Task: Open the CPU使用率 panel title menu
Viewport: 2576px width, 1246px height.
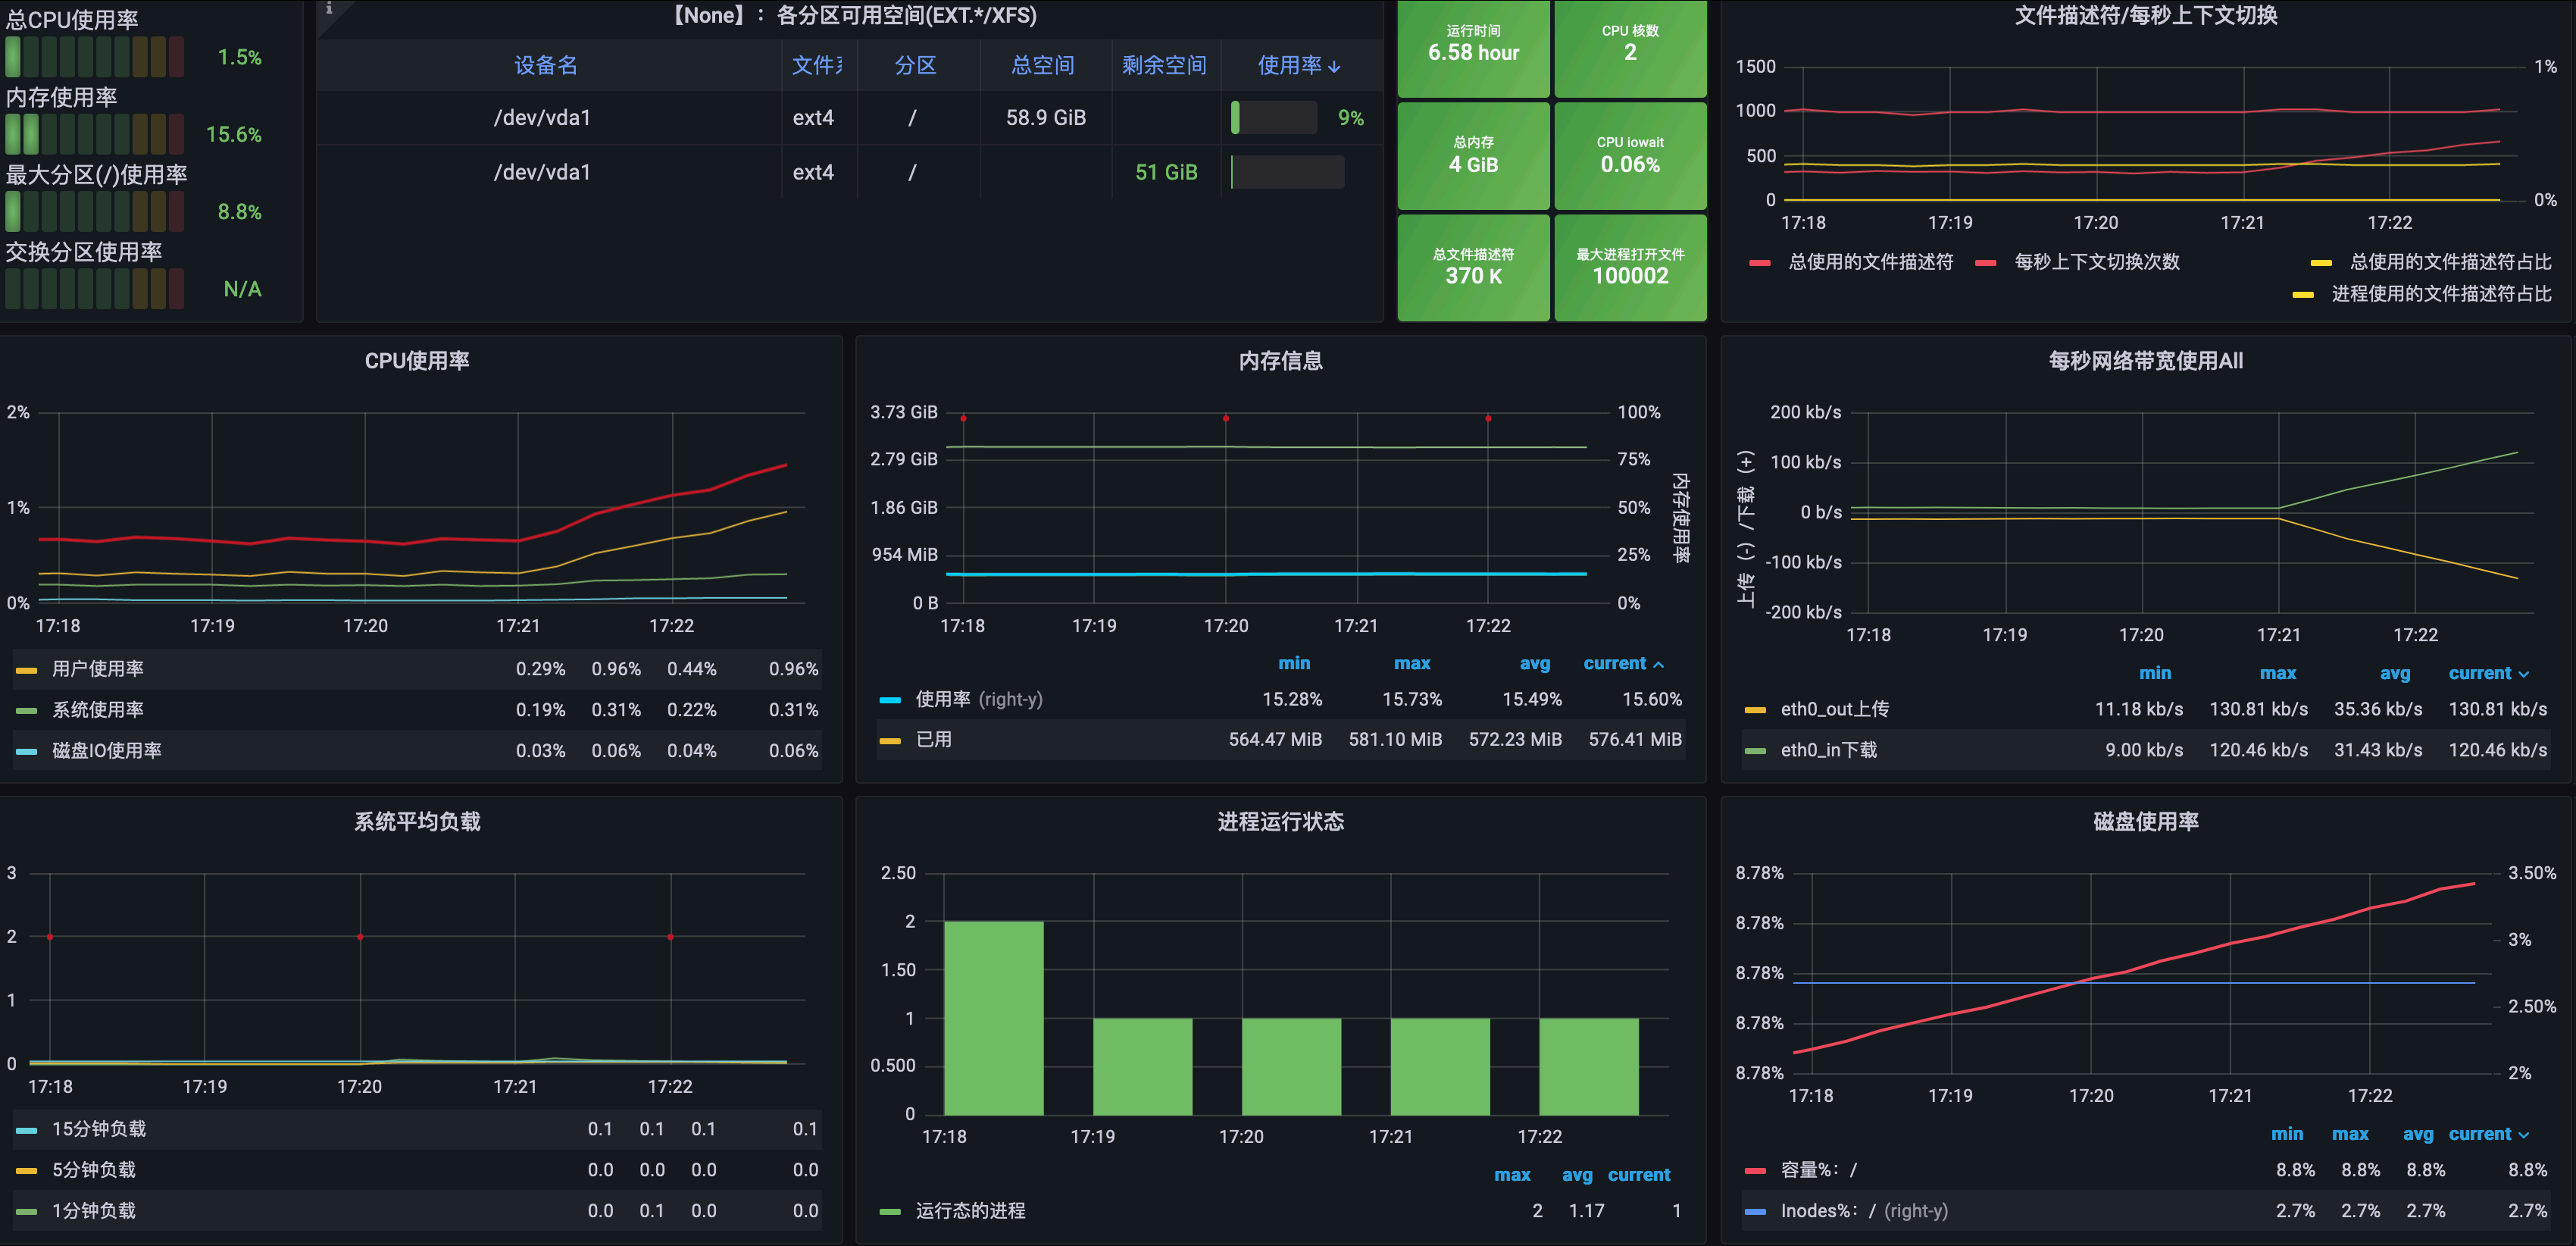Action: pyautogui.click(x=417, y=361)
